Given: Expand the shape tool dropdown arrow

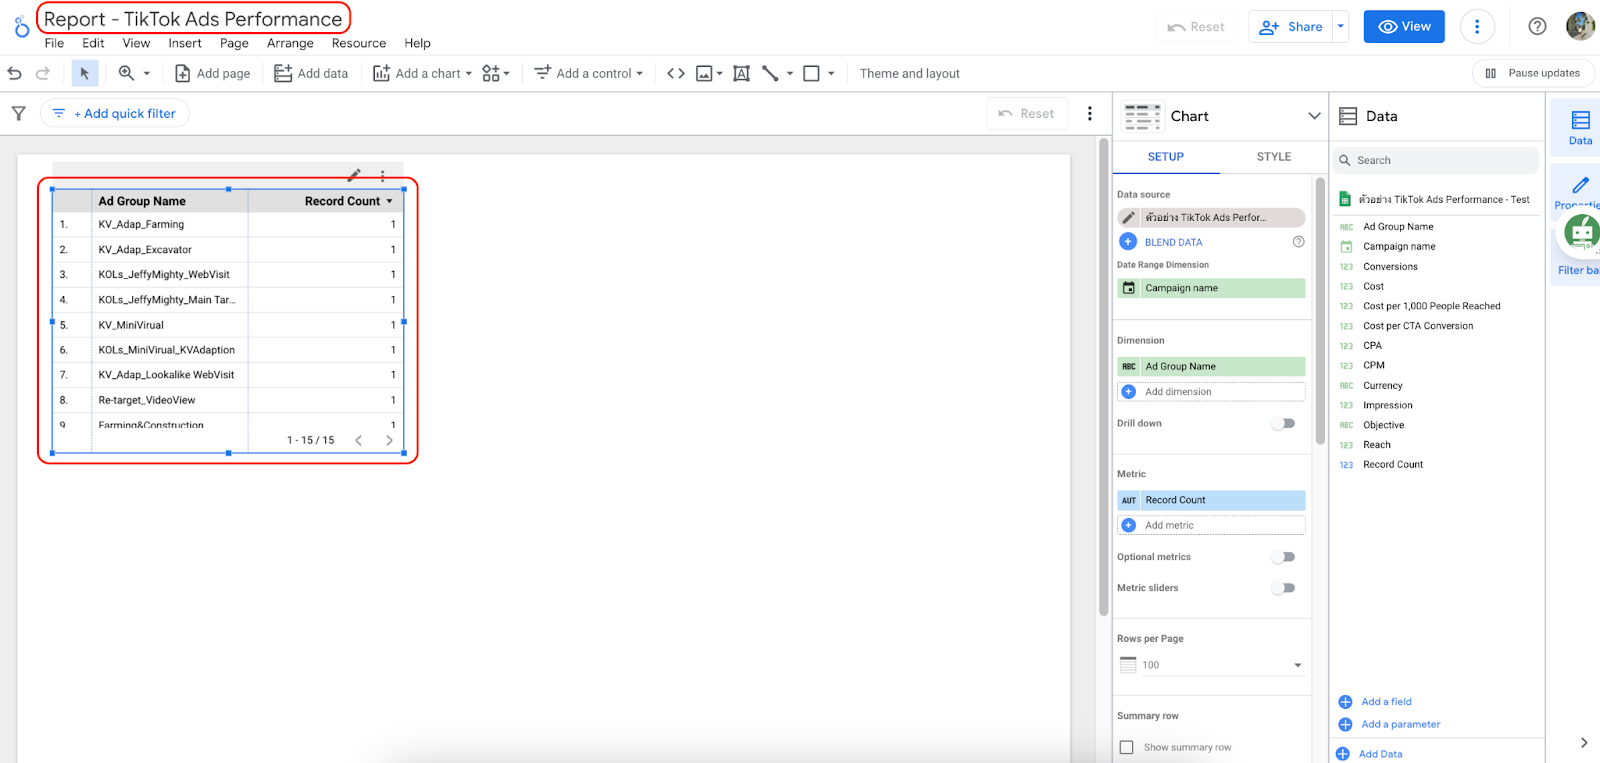Looking at the screenshot, I should point(831,73).
